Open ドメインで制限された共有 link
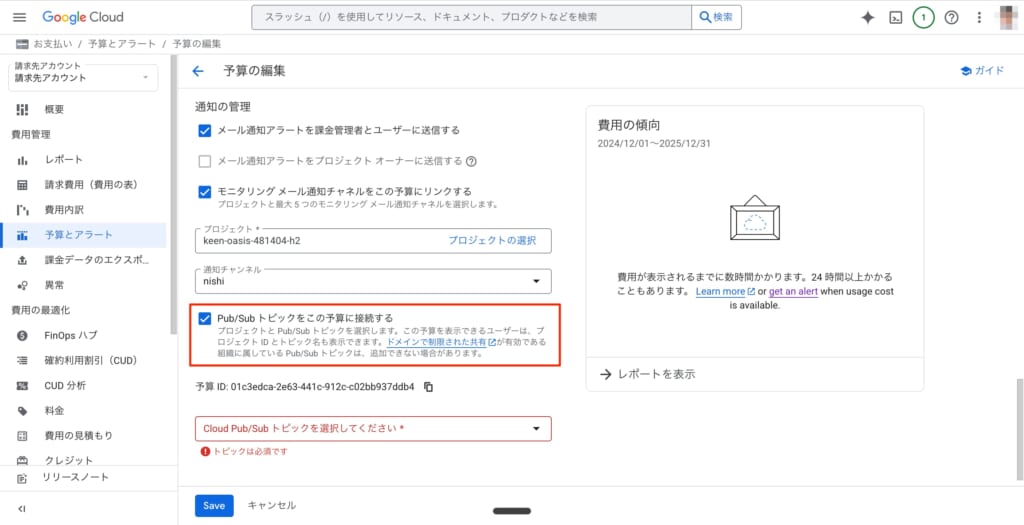The image size is (1024, 525). (441, 342)
